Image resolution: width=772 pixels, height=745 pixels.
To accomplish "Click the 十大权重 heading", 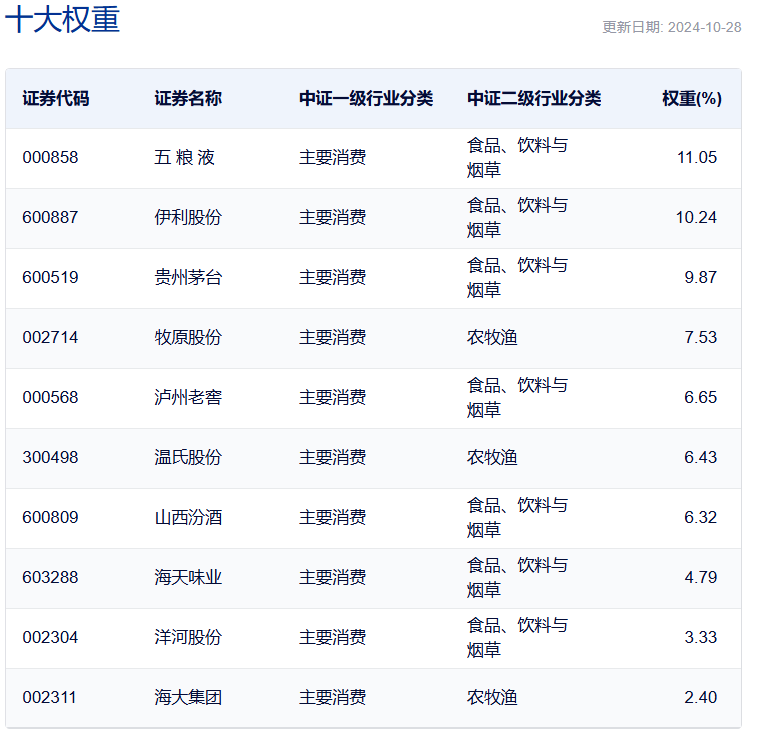I will click(63, 20).
